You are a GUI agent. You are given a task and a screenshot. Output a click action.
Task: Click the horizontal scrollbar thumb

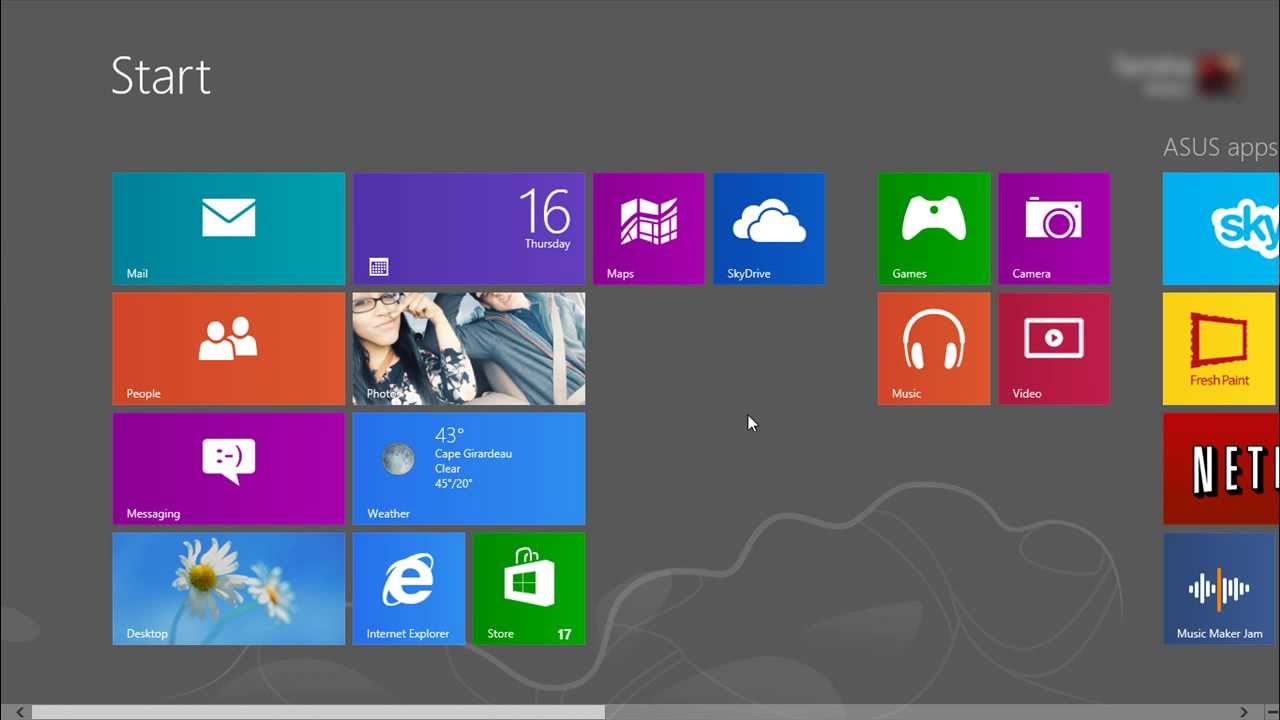pos(318,712)
